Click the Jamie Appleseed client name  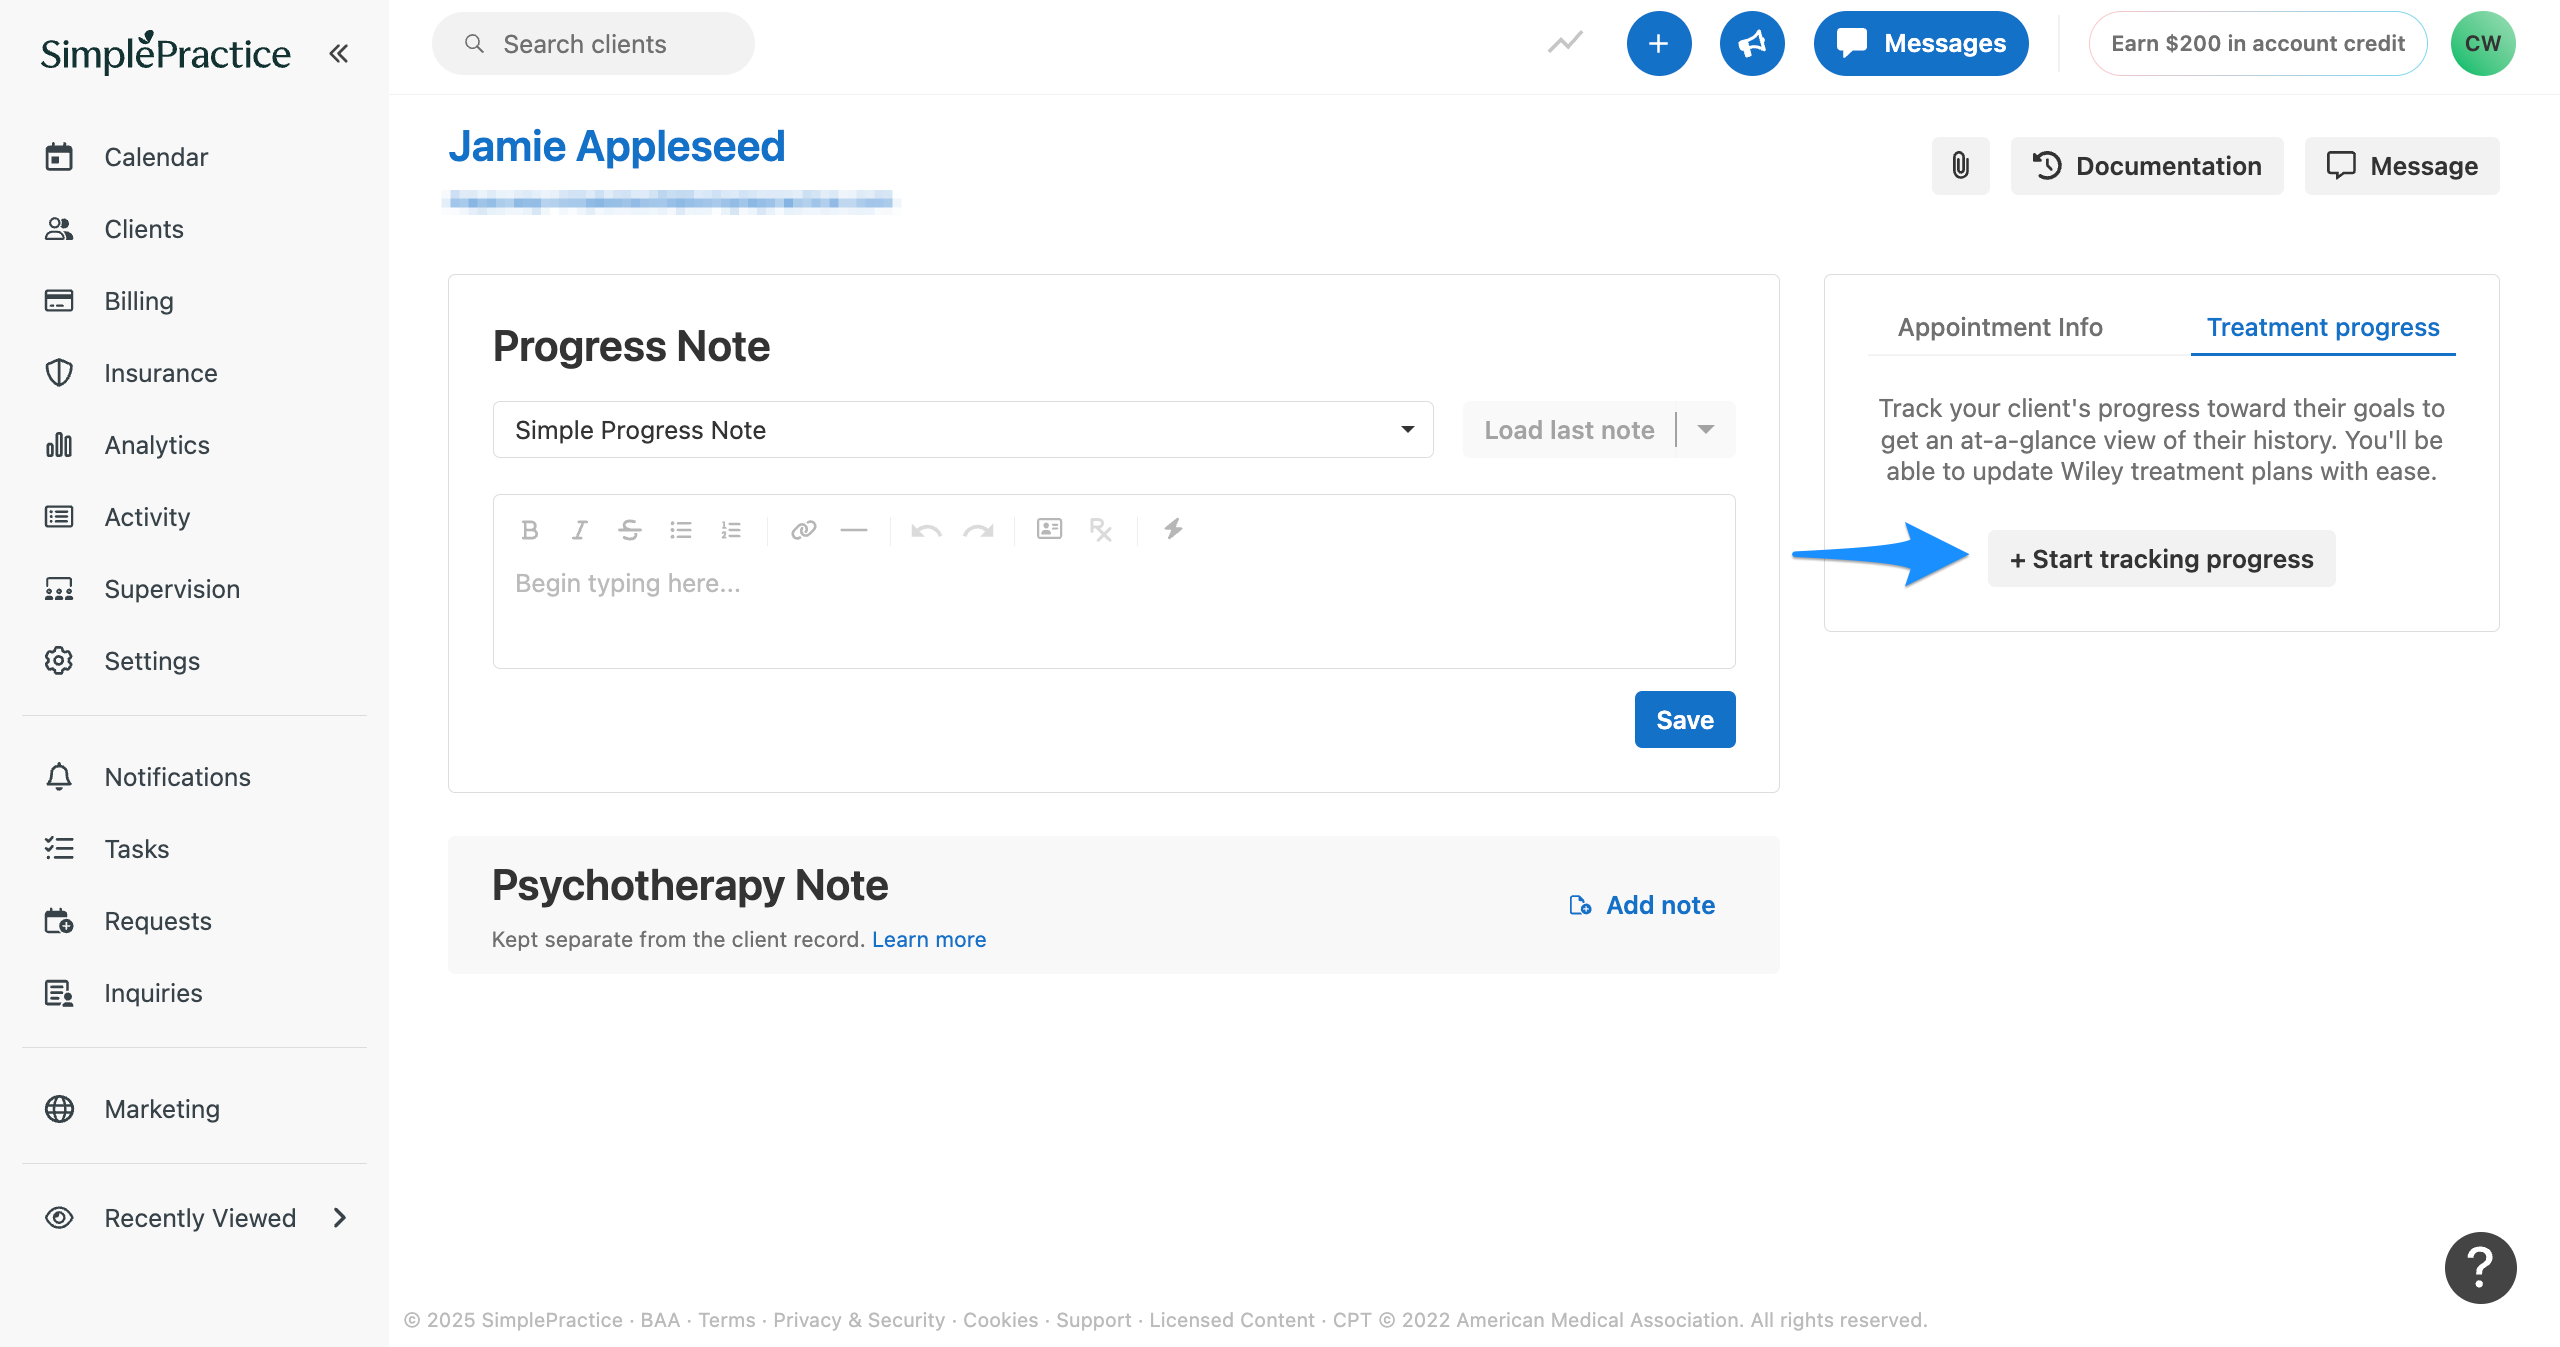tap(617, 146)
